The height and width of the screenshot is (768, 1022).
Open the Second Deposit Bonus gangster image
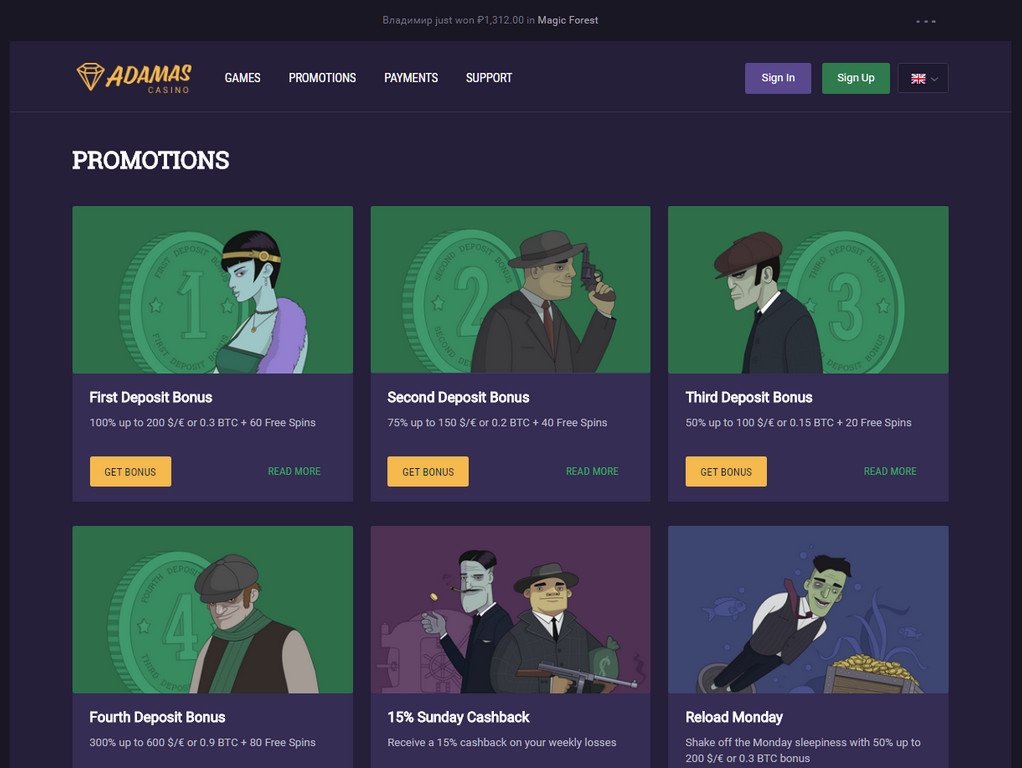click(510, 290)
